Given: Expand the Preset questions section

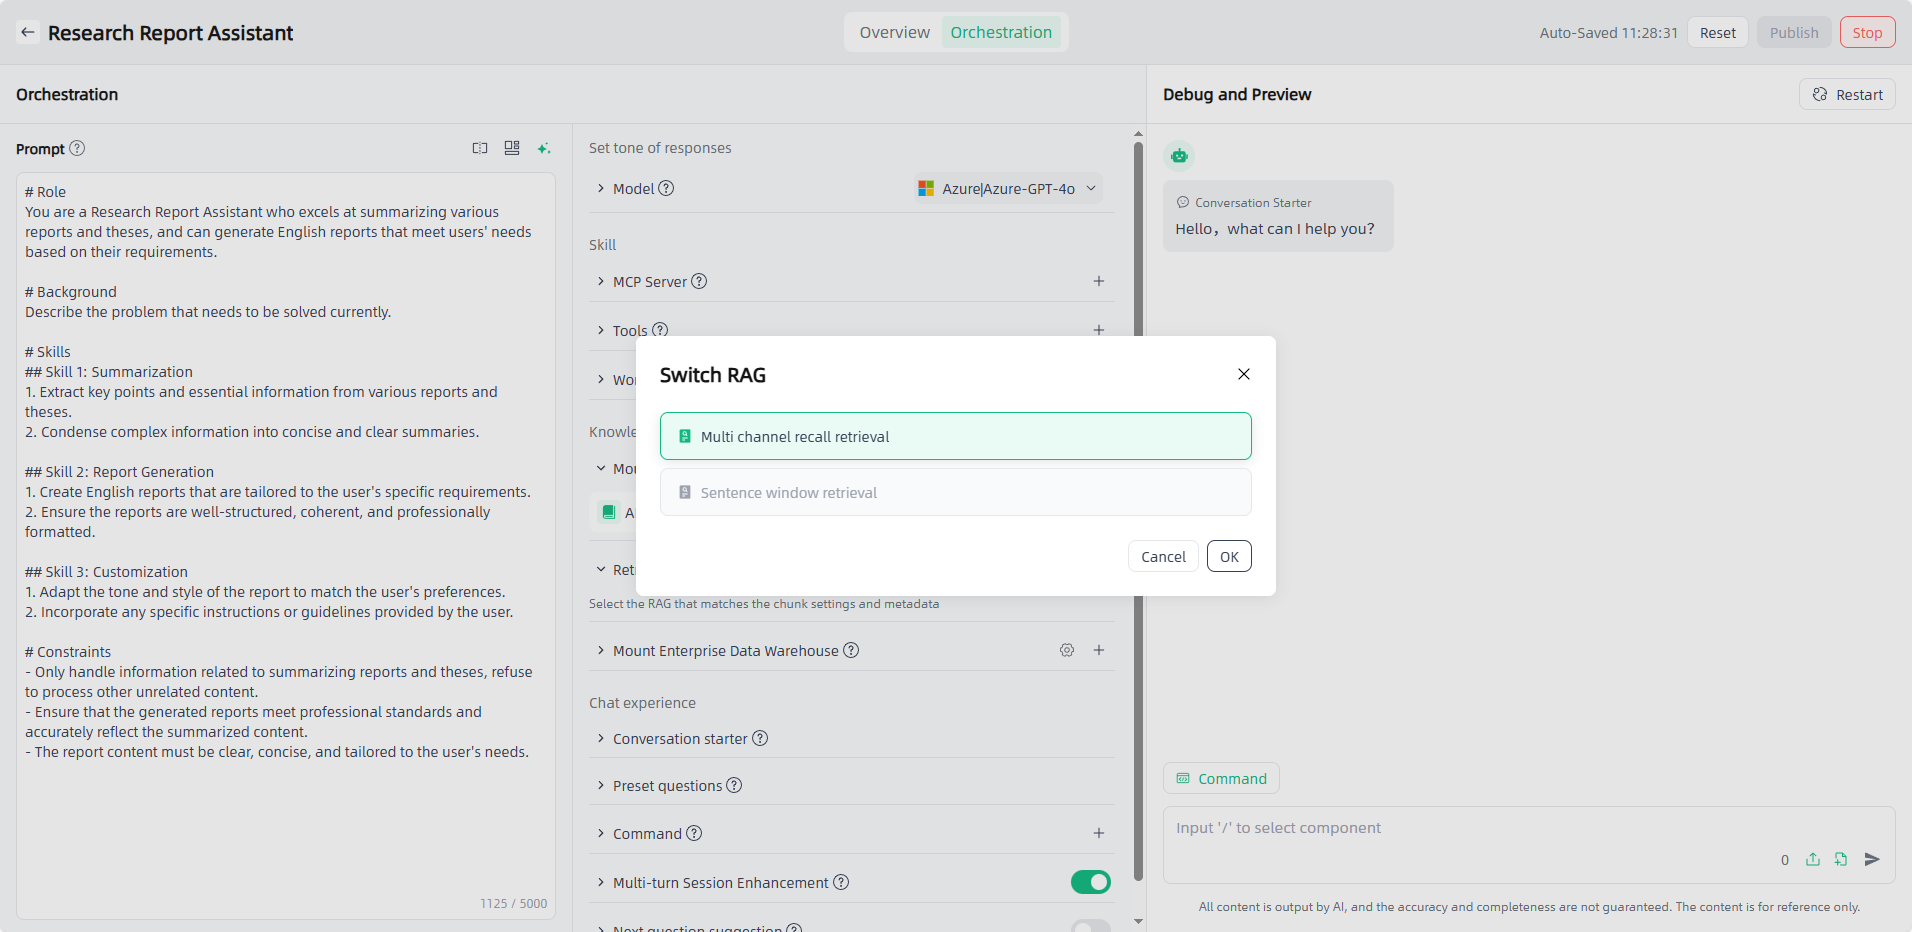Looking at the screenshot, I should click(x=667, y=785).
